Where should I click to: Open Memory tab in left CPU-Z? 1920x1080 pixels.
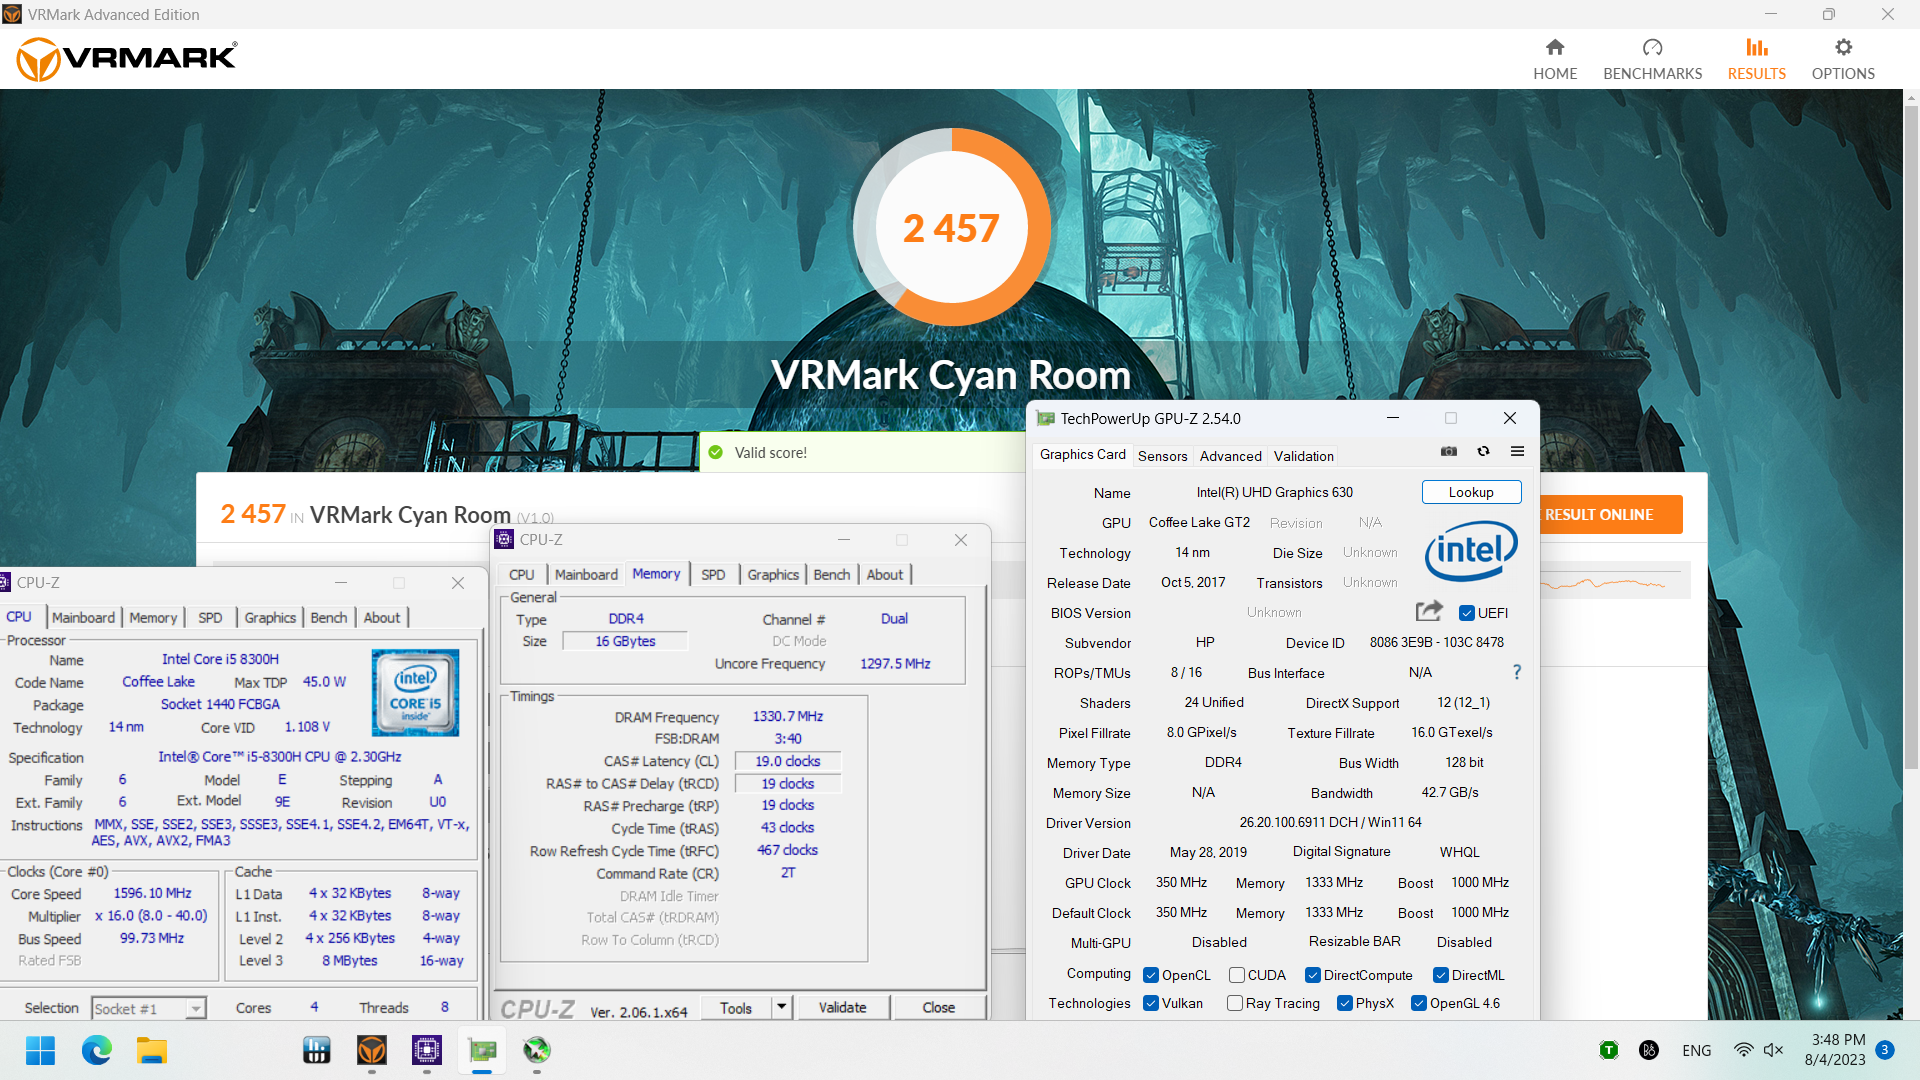click(x=153, y=618)
